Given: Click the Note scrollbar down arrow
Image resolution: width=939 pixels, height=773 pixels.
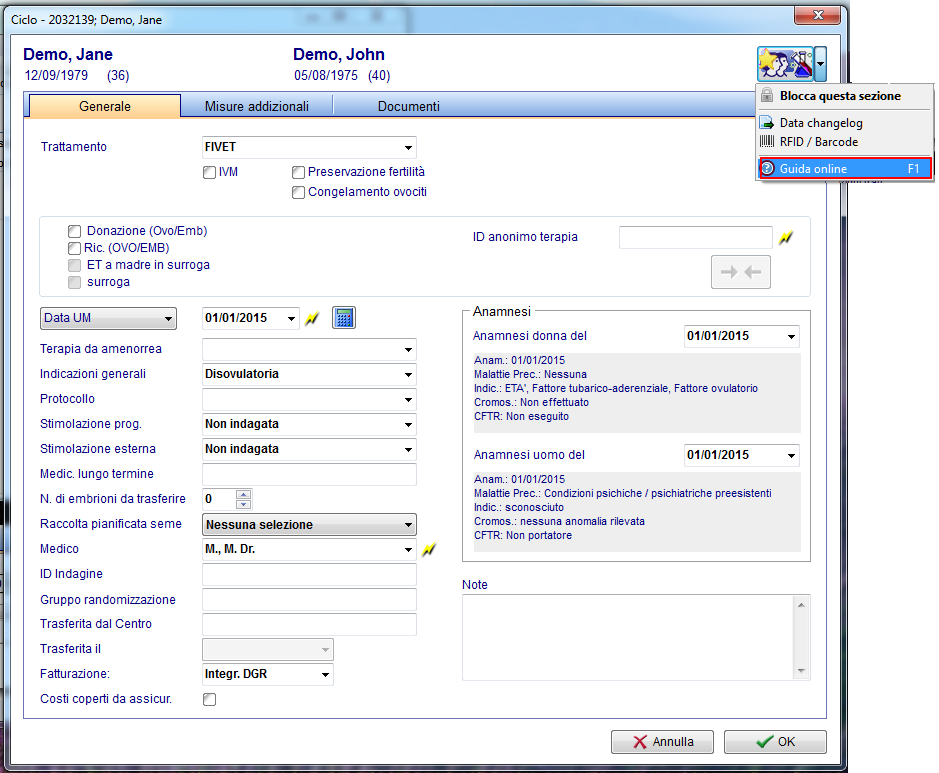Looking at the screenshot, I should [801, 671].
